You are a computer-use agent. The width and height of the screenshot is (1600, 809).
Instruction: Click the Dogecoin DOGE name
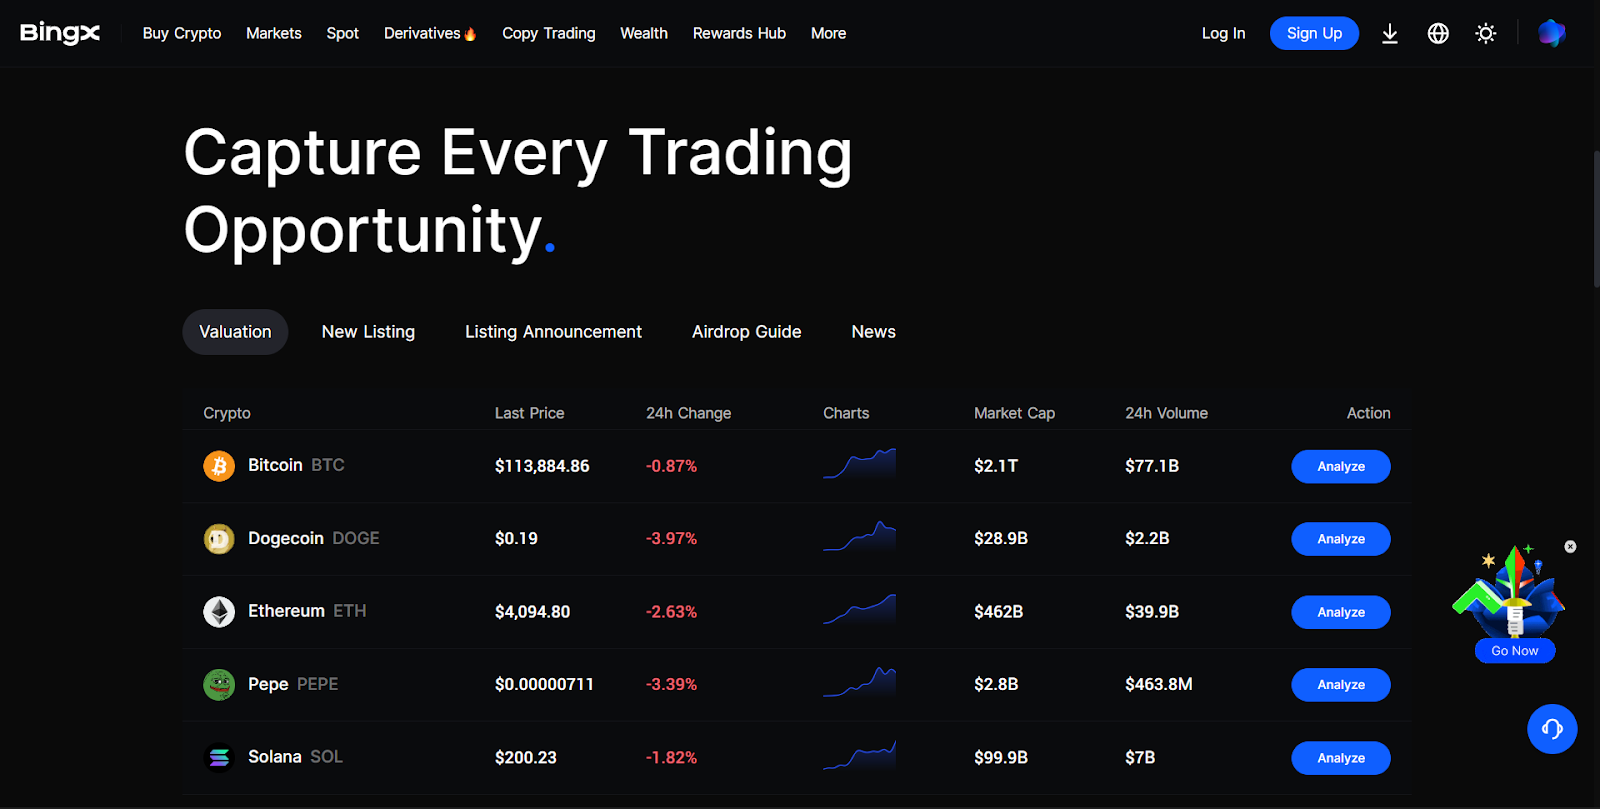(314, 538)
